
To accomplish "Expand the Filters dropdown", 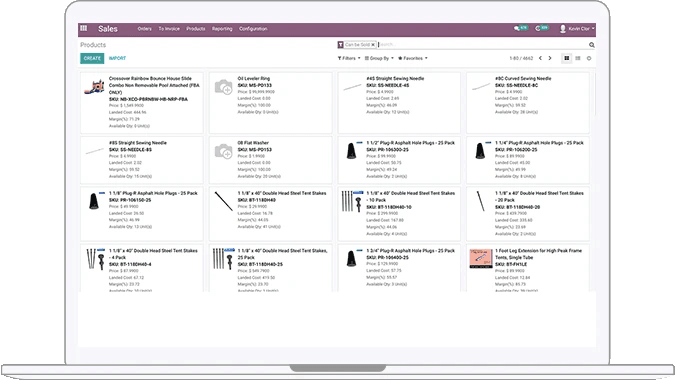I will click(349, 58).
